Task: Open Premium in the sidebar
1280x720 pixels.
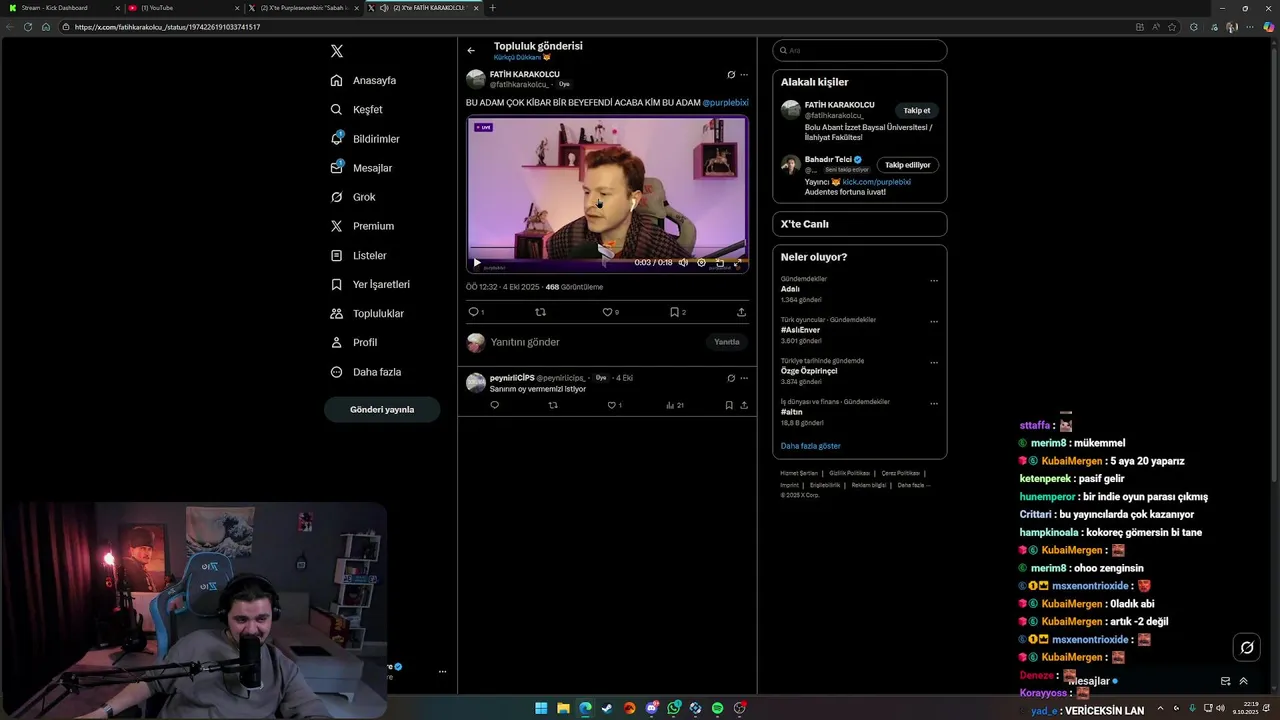Action: point(362,226)
